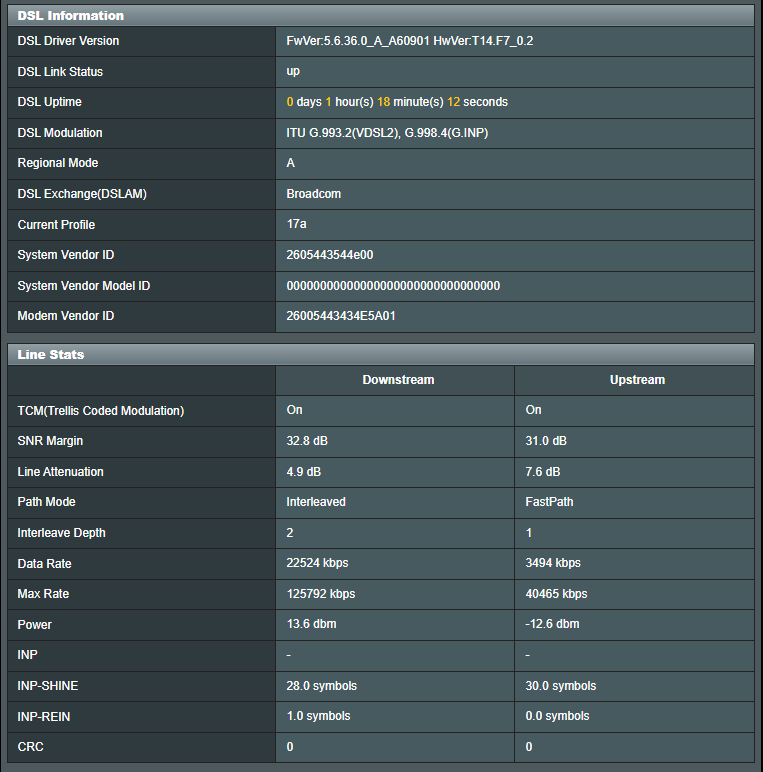Select the Downstream column header

point(398,380)
